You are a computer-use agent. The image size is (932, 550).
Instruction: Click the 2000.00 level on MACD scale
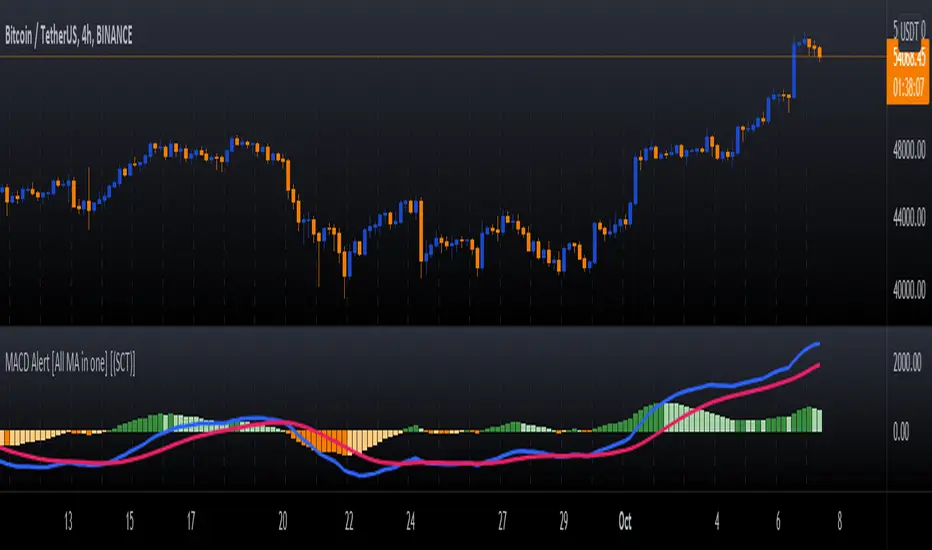pyautogui.click(x=907, y=362)
